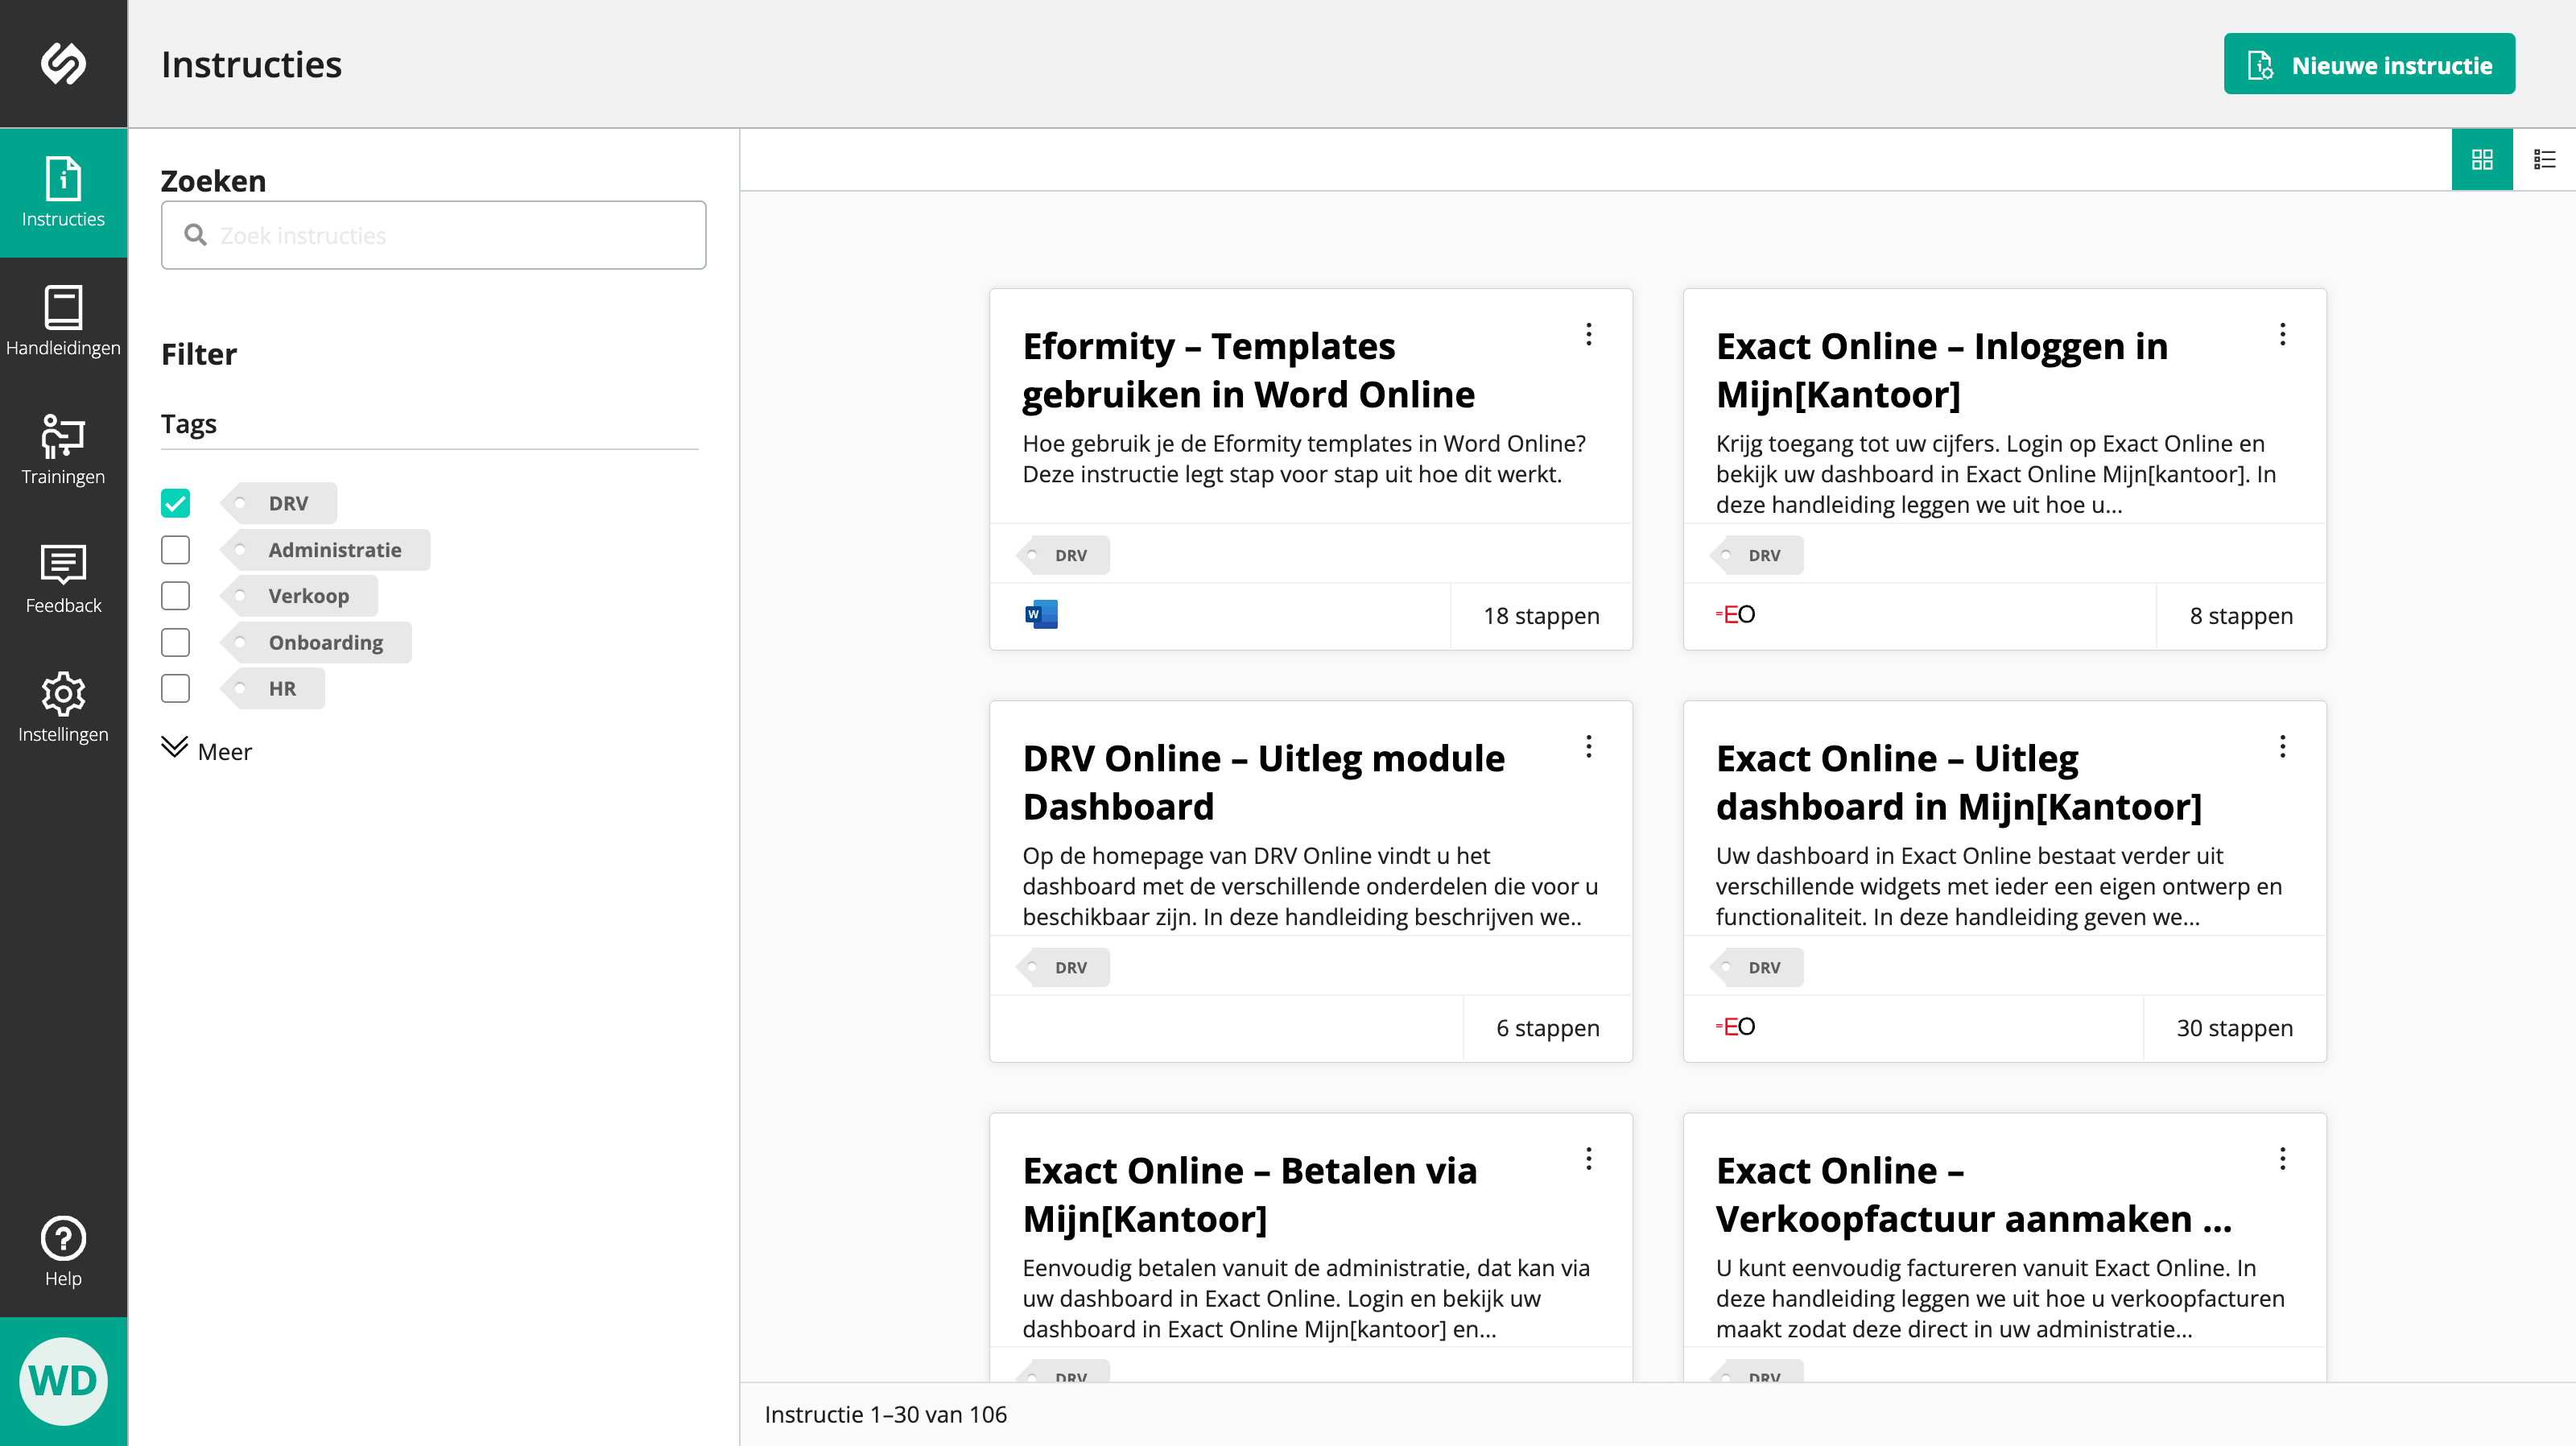Screen dimensions: 2576x1446
Task: Click the Help question mark icon
Action: 63,1239
